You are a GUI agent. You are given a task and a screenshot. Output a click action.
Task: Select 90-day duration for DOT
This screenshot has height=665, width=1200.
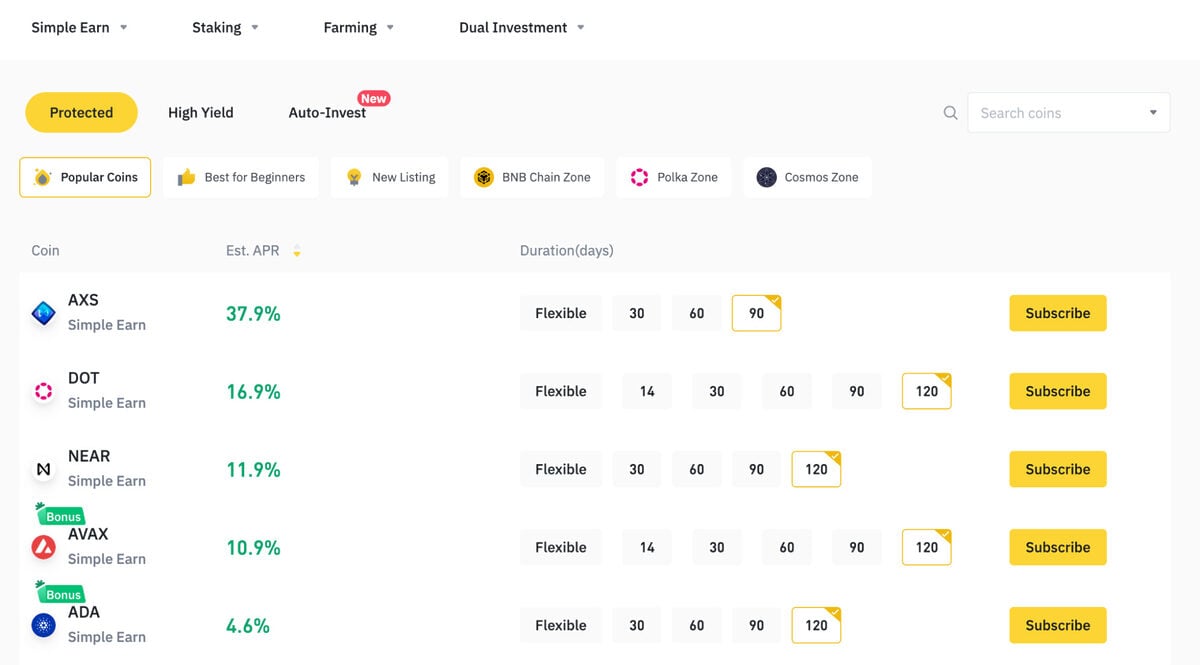(x=857, y=391)
